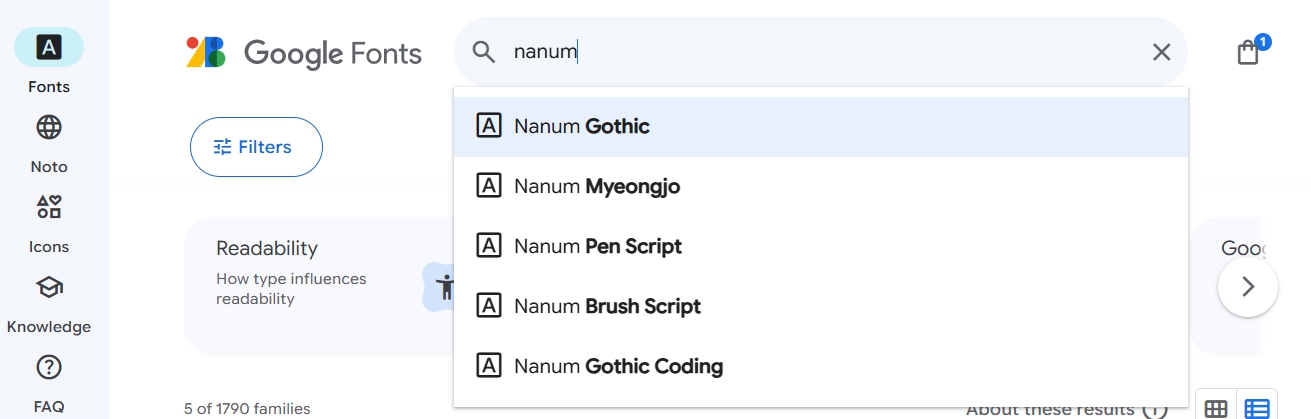Click the Google Fonts logo
The image size is (1311, 419).
pyautogui.click(x=304, y=52)
